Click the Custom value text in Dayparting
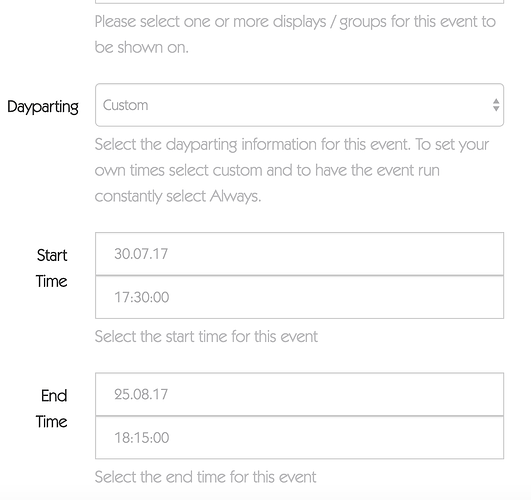 pyautogui.click(x=125, y=105)
